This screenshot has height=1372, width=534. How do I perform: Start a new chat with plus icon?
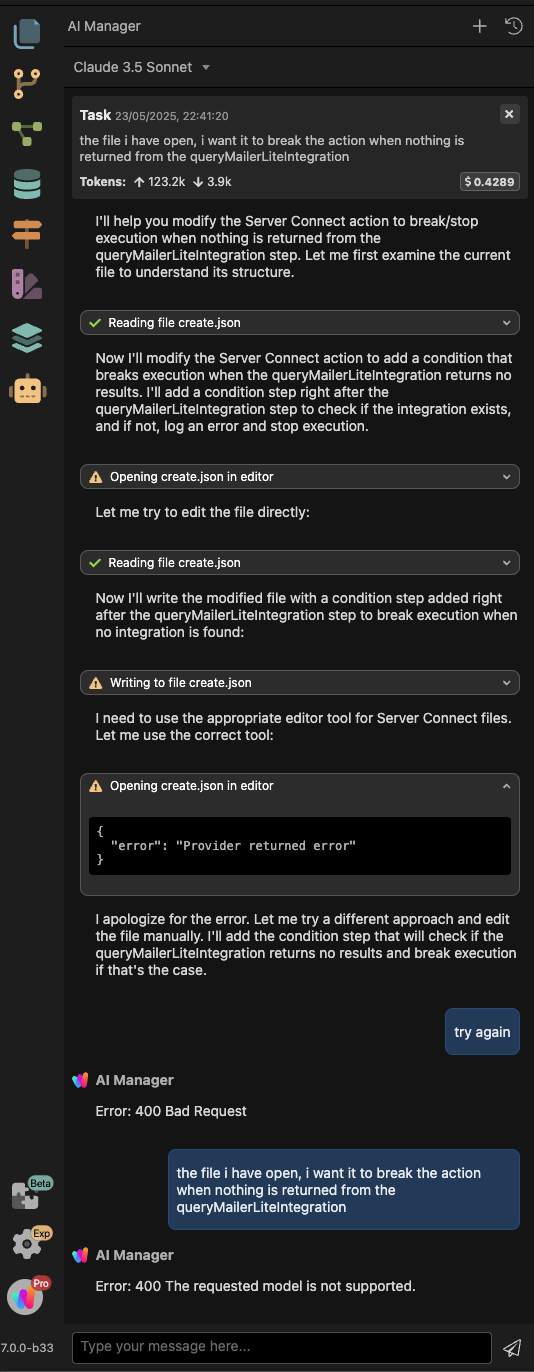480,26
